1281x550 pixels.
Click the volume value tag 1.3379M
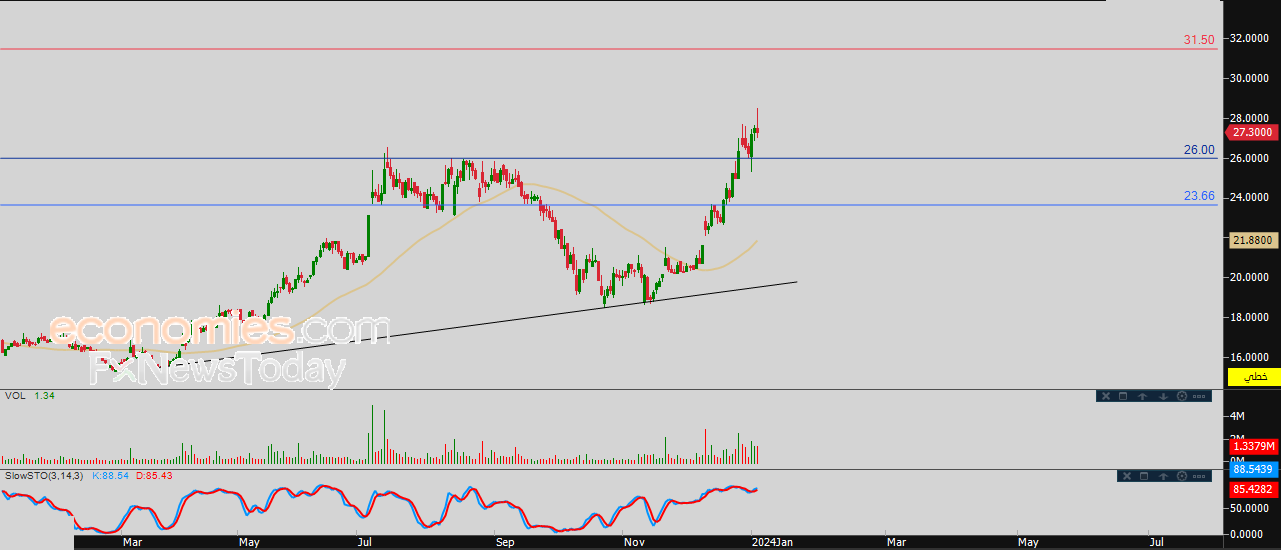[1253, 446]
